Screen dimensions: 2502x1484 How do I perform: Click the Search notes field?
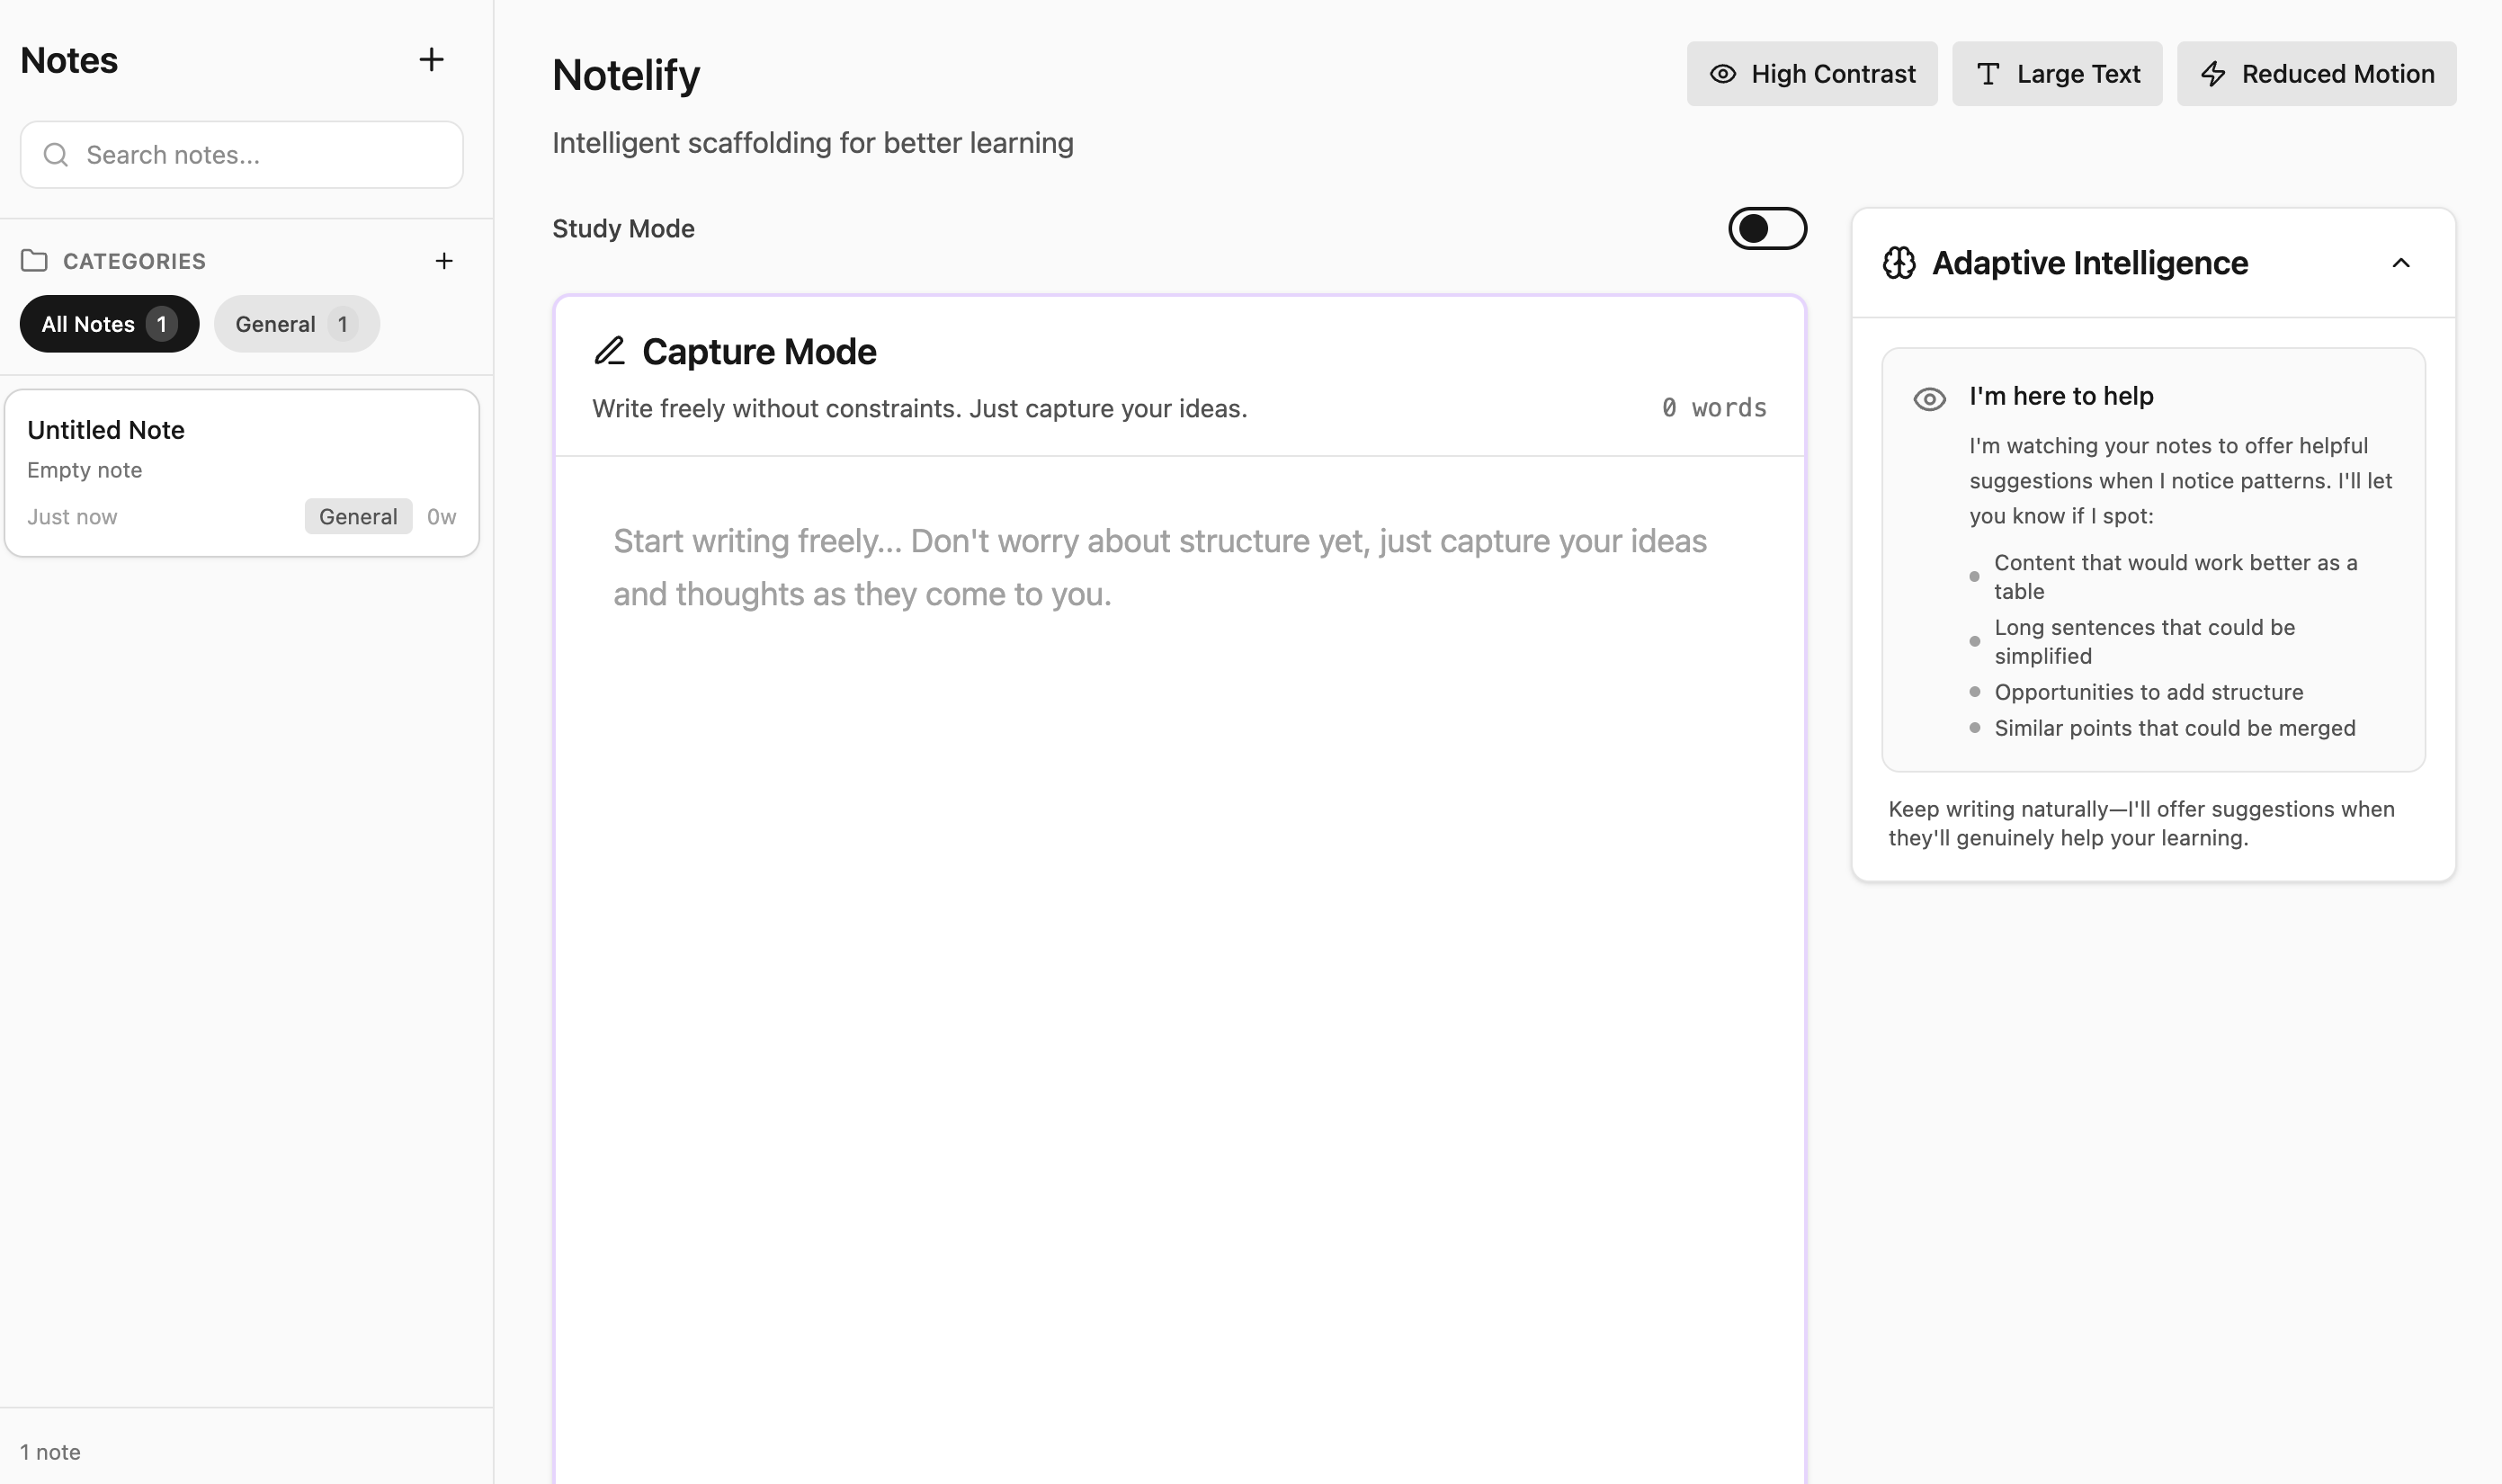click(240, 154)
